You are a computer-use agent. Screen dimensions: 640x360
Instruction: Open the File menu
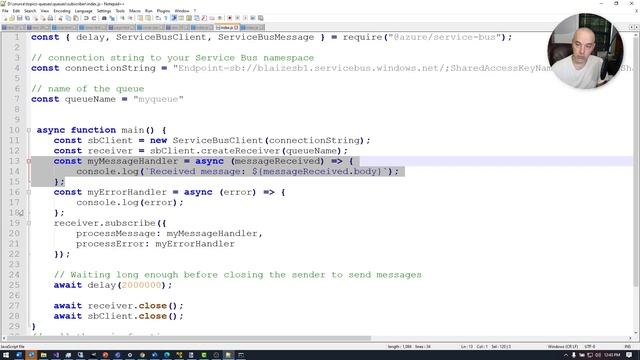[x=5, y=11]
